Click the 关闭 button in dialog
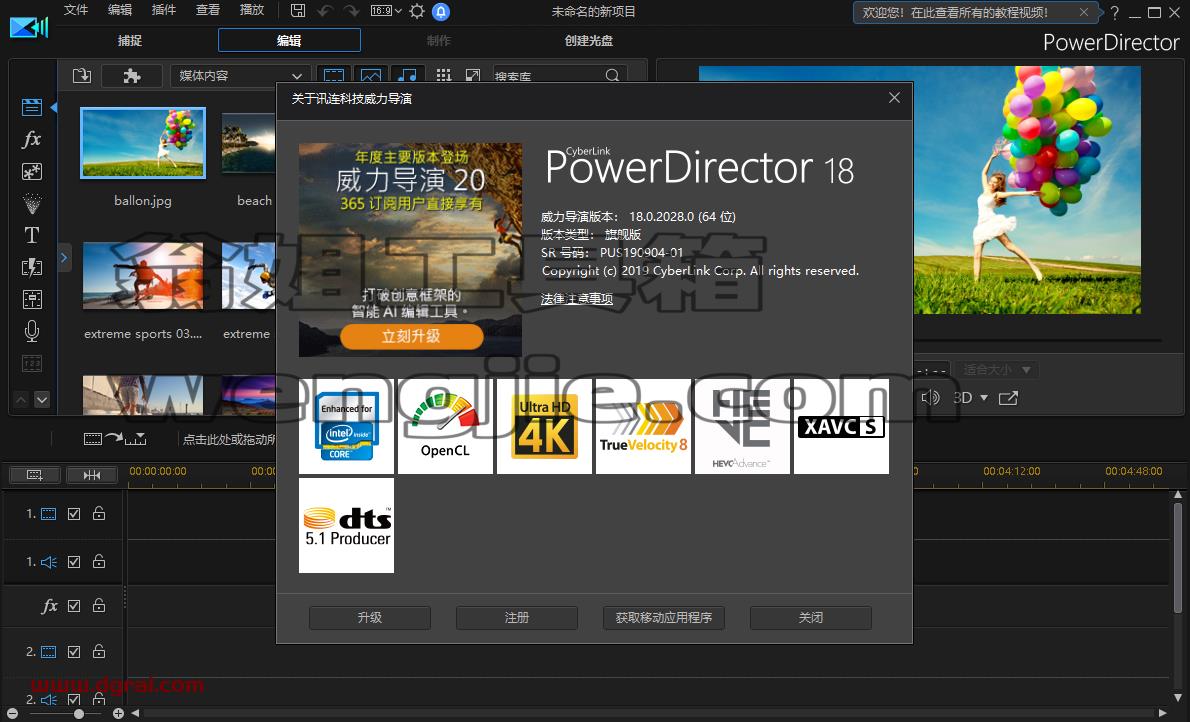Screen dimensions: 1190x722 [x=811, y=618]
